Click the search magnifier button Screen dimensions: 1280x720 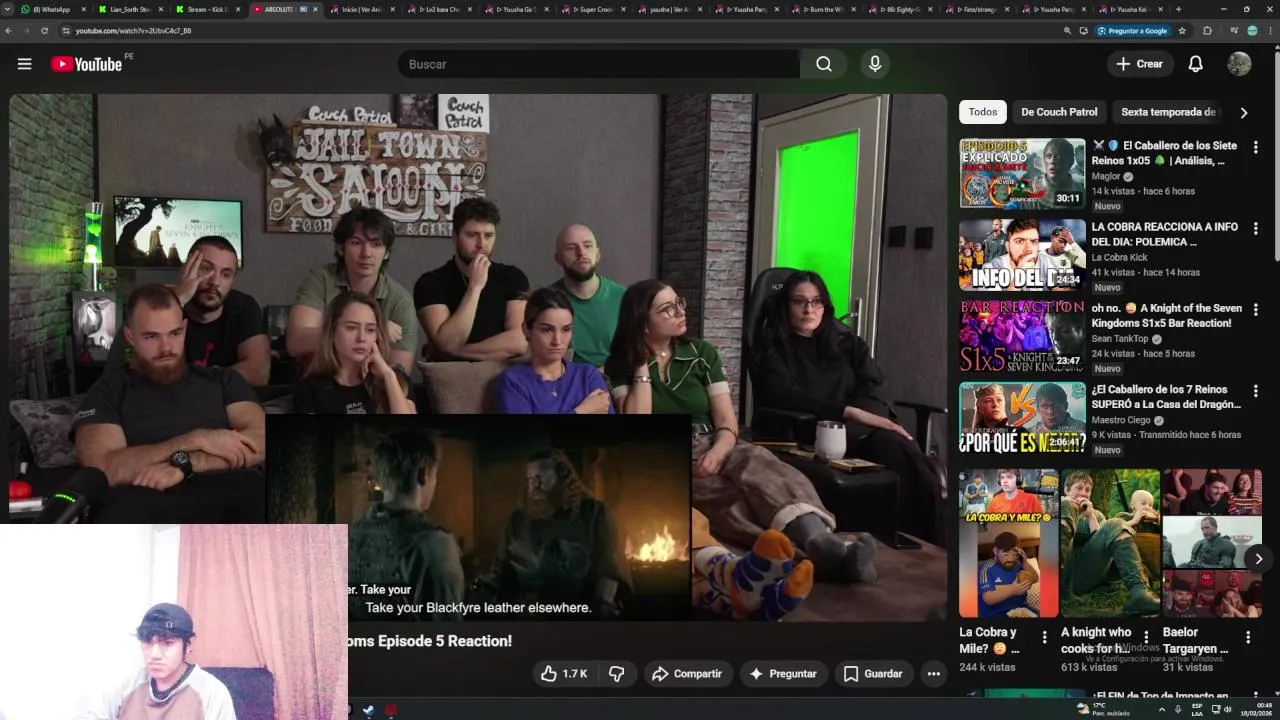(x=824, y=64)
